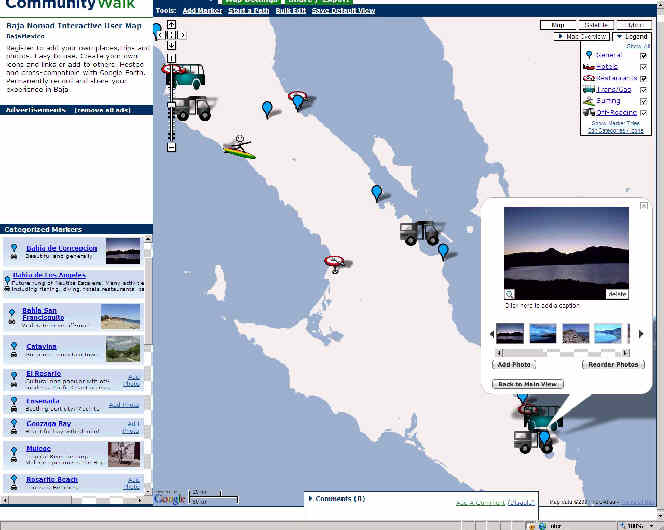Show next photo thumbnails with right arrow
Image resolution: width=664 pixels, height=530 pixels.
click(641, 334)
